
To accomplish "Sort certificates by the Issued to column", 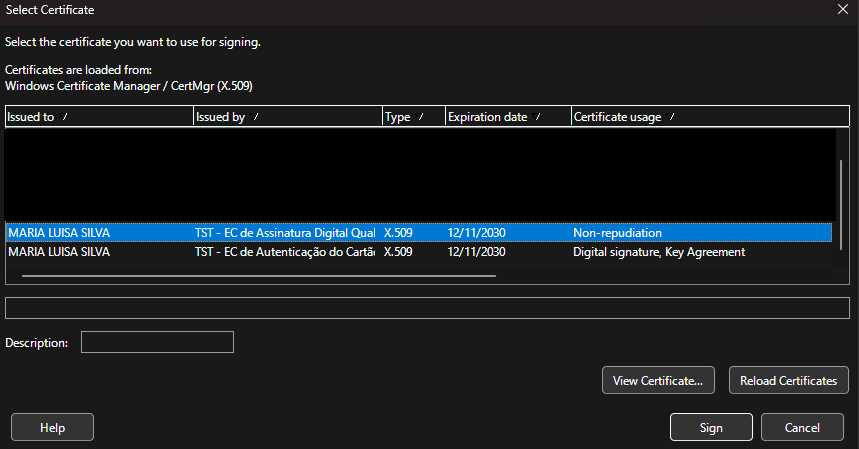I will coord(98,117).
